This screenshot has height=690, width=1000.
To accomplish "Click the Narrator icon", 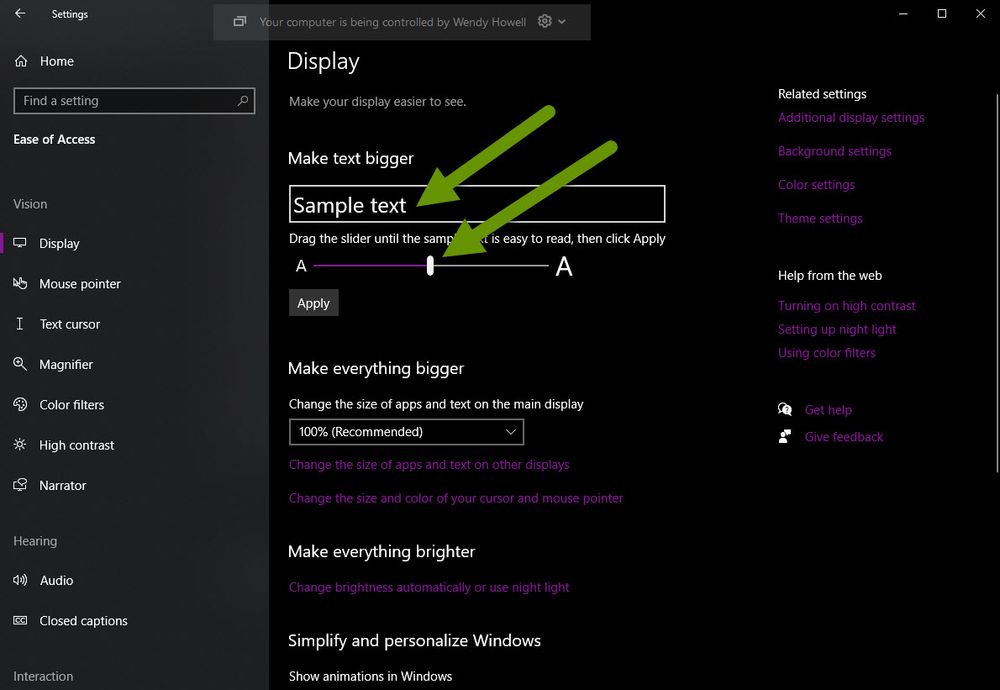I will pos(19,485).
